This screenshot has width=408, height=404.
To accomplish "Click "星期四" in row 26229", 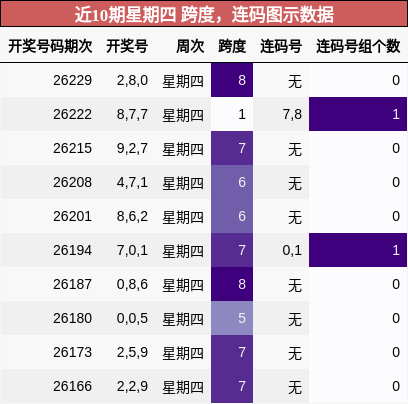I will click(x=183, y=81).
